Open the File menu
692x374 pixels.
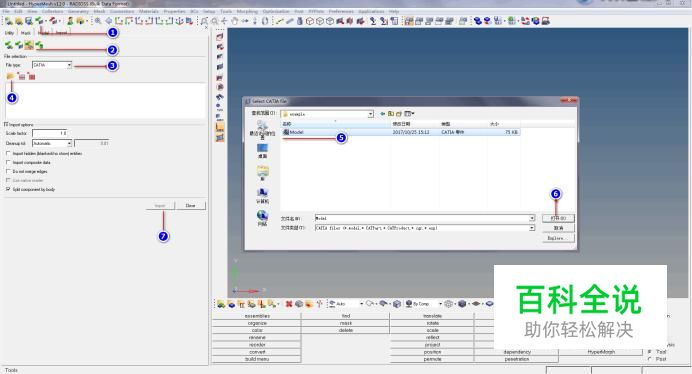coord(6,11)
